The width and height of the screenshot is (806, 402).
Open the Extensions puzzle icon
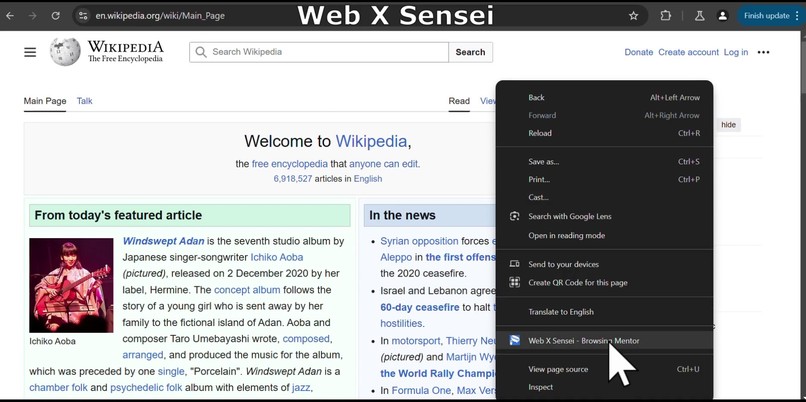666,16
